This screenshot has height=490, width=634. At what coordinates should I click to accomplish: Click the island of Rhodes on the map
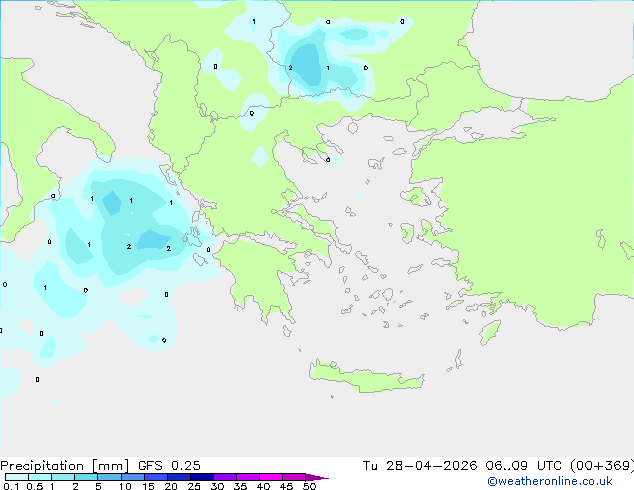point(490,332)
